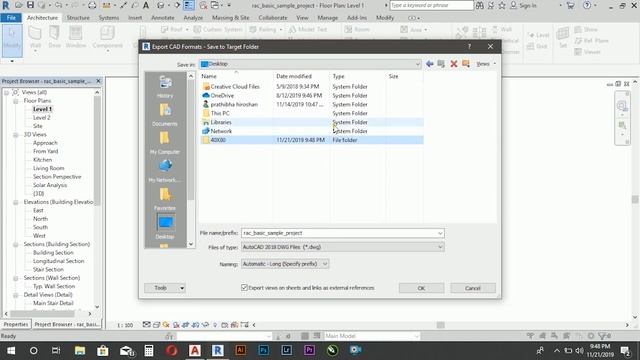
Task: Select the OneDrive folder entry
Action: pyautogui.click(x=312, y=96)
